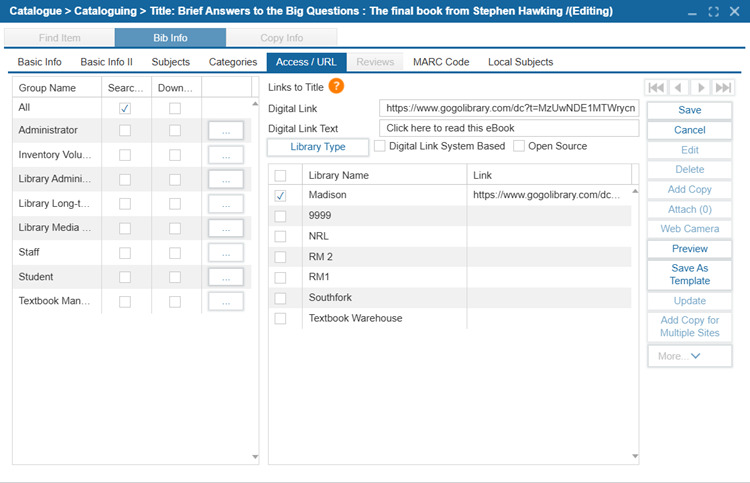This screenshot has height=483, width=750.
Task: Check Search permission for Staff group
Action: (x=125, y=253)
